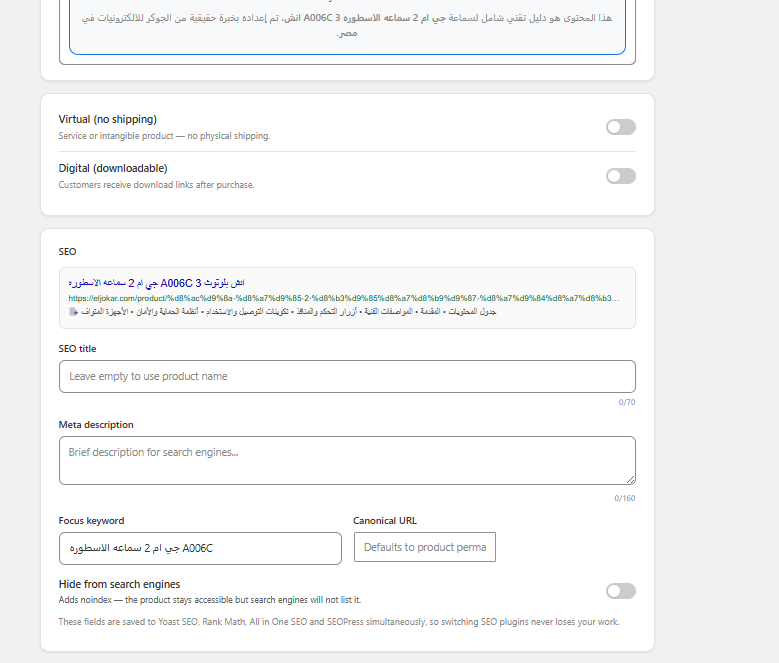Click the "Virtual (no shipping)" label
The image size is (779, 663).
click(x=108, y=119)
